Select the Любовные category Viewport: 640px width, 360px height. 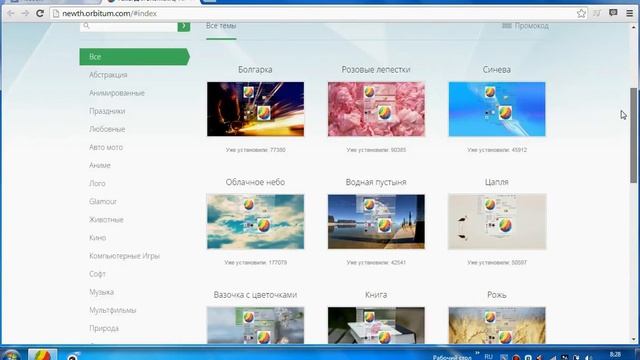point(107,129)
